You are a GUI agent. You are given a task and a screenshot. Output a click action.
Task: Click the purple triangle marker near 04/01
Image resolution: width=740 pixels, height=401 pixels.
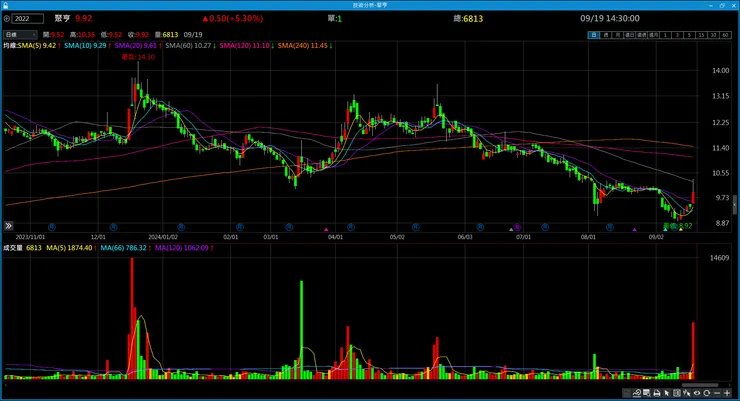pyautogui.click(x=326, y=230)
